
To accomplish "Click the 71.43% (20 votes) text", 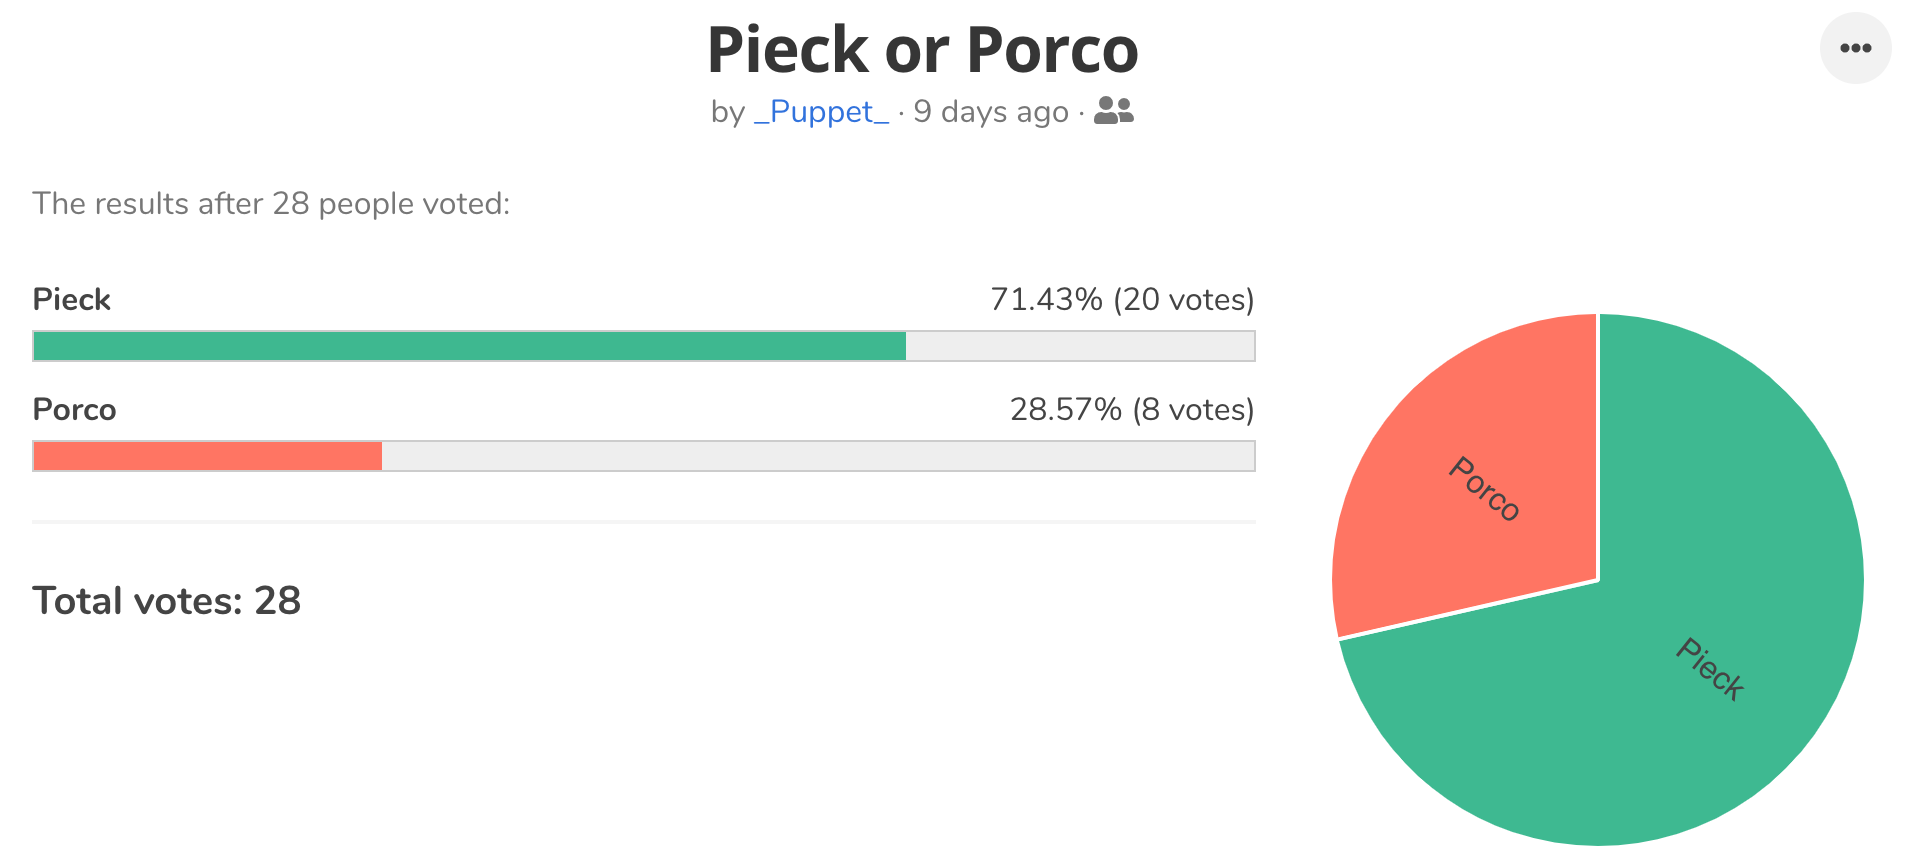I will [x=1122, y=299].
